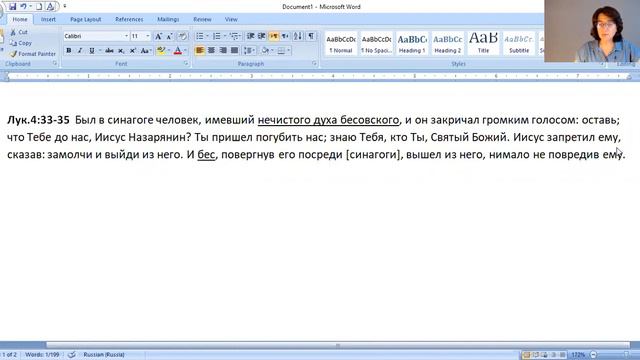640x360 pixels.
Task: Open the word count from status bar
Action: tap(42, 355)
